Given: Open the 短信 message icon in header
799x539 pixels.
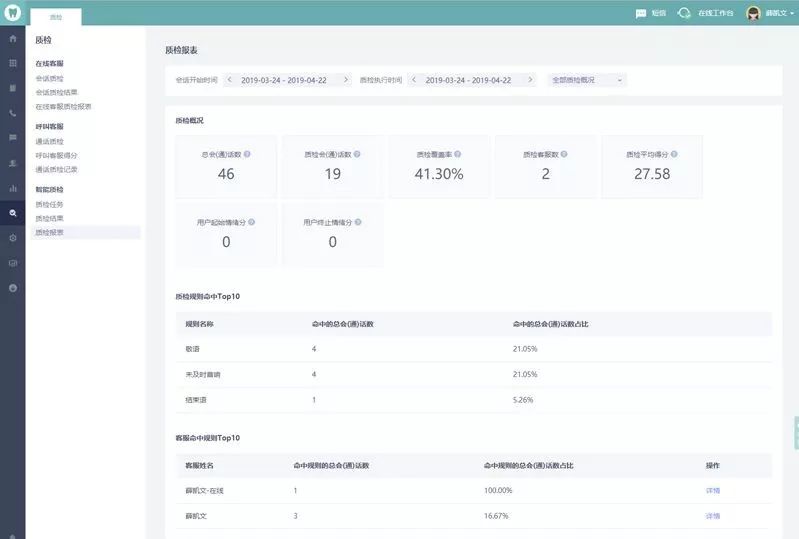Looking at the screenshot, I should point(641,13).
